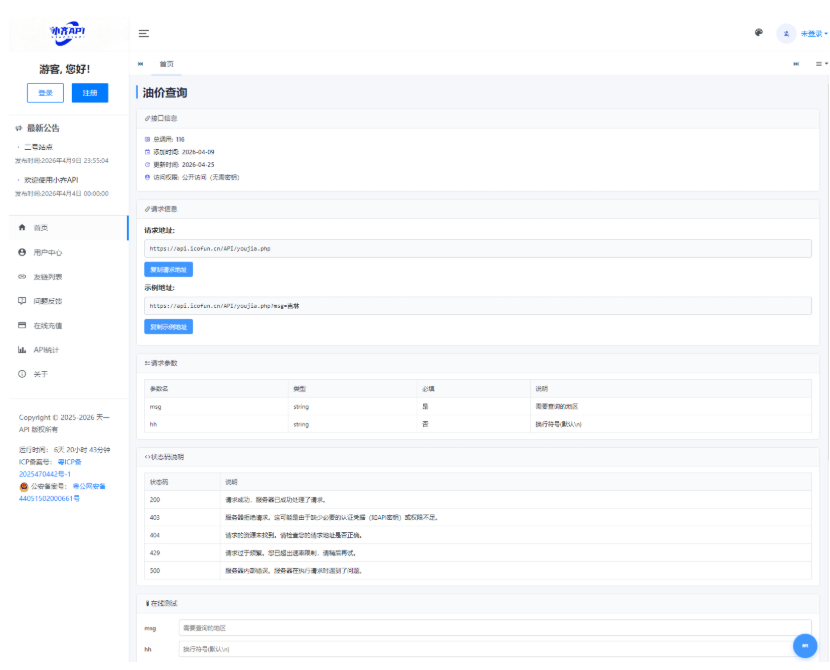Image resolution: width=830 pixels, height=670 pixels.
Task: Toggle the tab list options icon at top right
Action: point(820,65)
